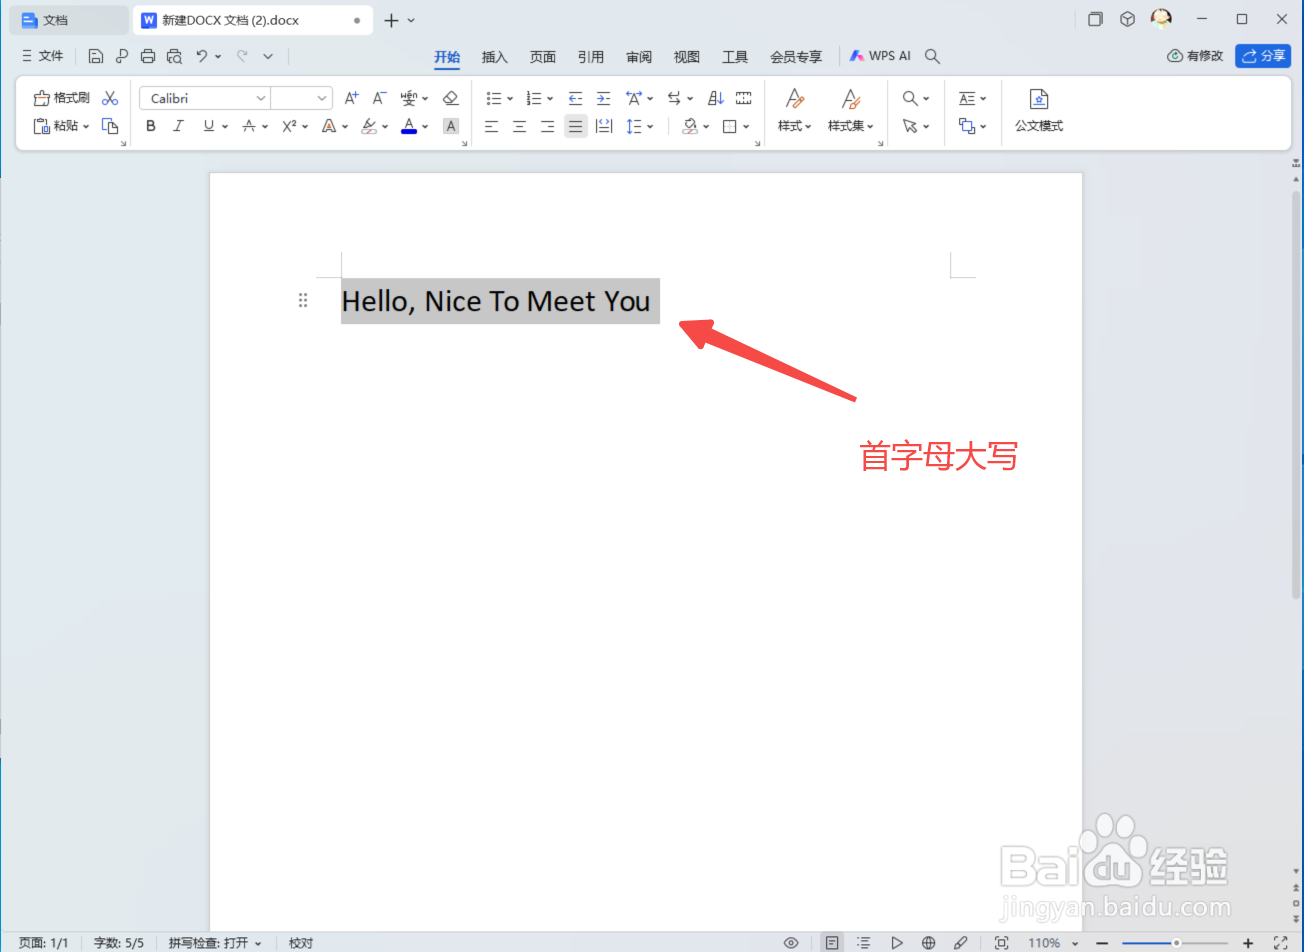The width and height of the screenshot is (1304, 952).
Task: Click the Sort A-Z icon
Action: click(716, 98)
